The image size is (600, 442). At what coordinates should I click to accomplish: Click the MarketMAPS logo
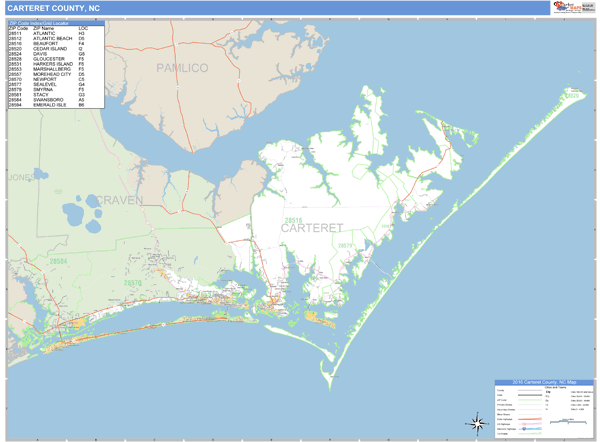565,7
